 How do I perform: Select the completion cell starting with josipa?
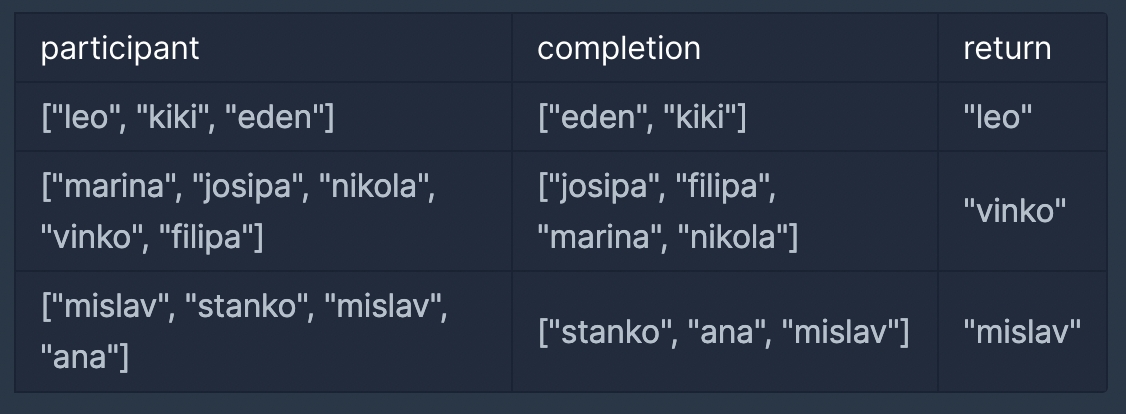[725, 212]
